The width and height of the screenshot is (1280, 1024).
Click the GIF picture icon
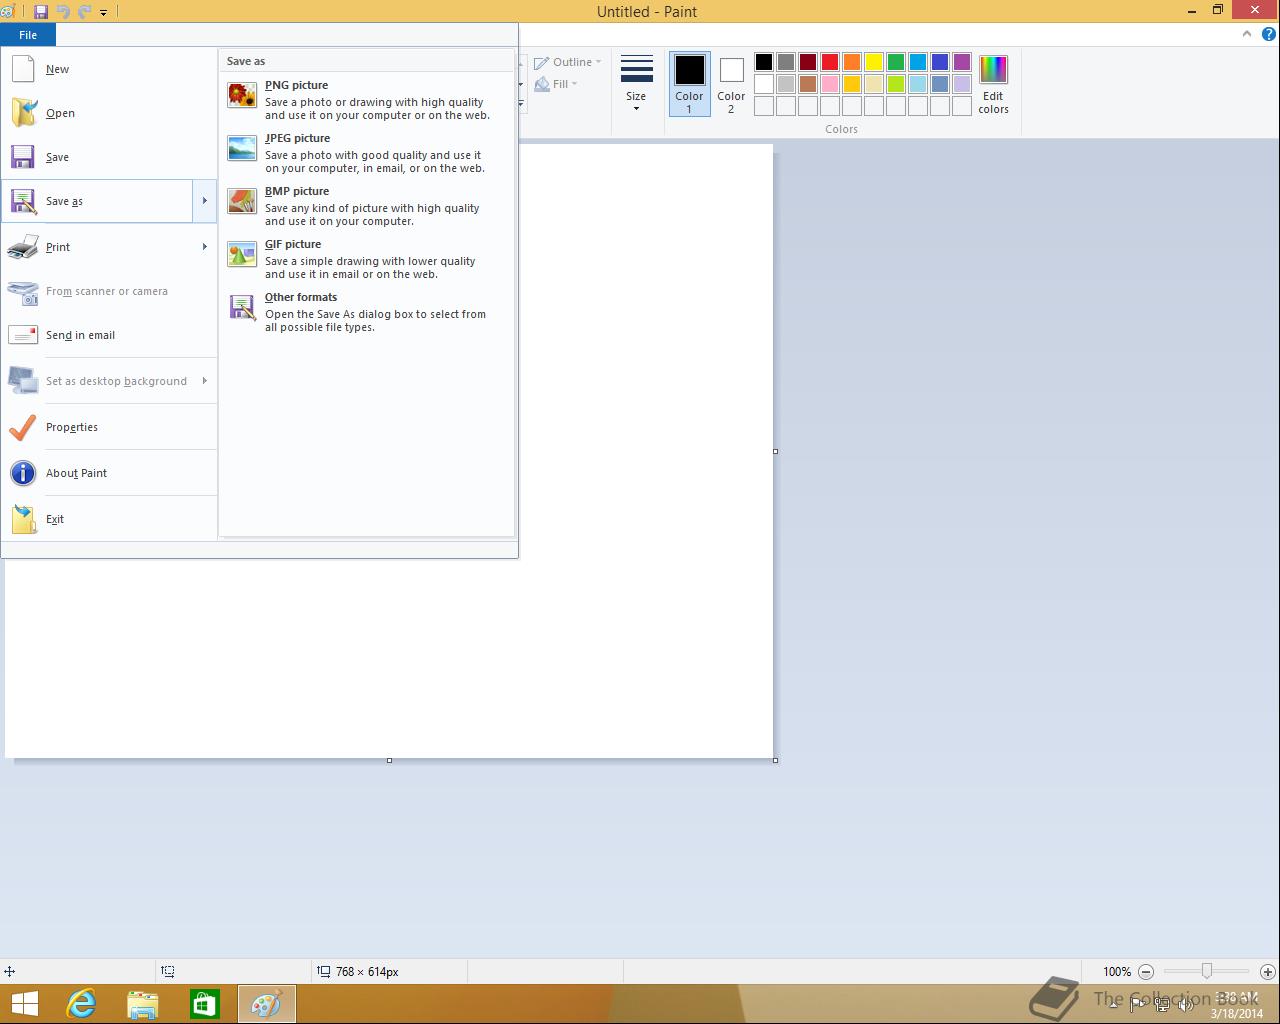click(242, 254)
